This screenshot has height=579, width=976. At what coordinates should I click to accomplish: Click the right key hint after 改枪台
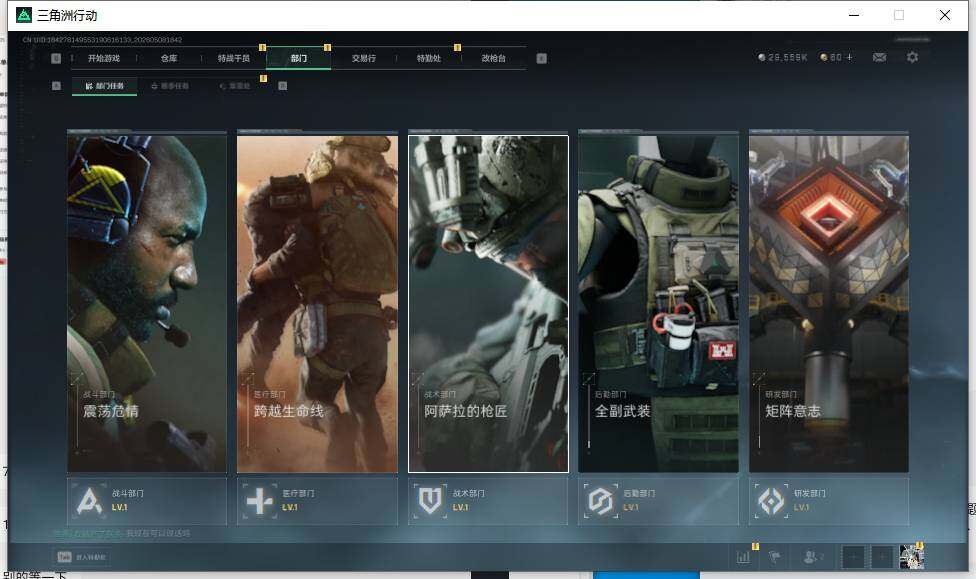[542, 59]
